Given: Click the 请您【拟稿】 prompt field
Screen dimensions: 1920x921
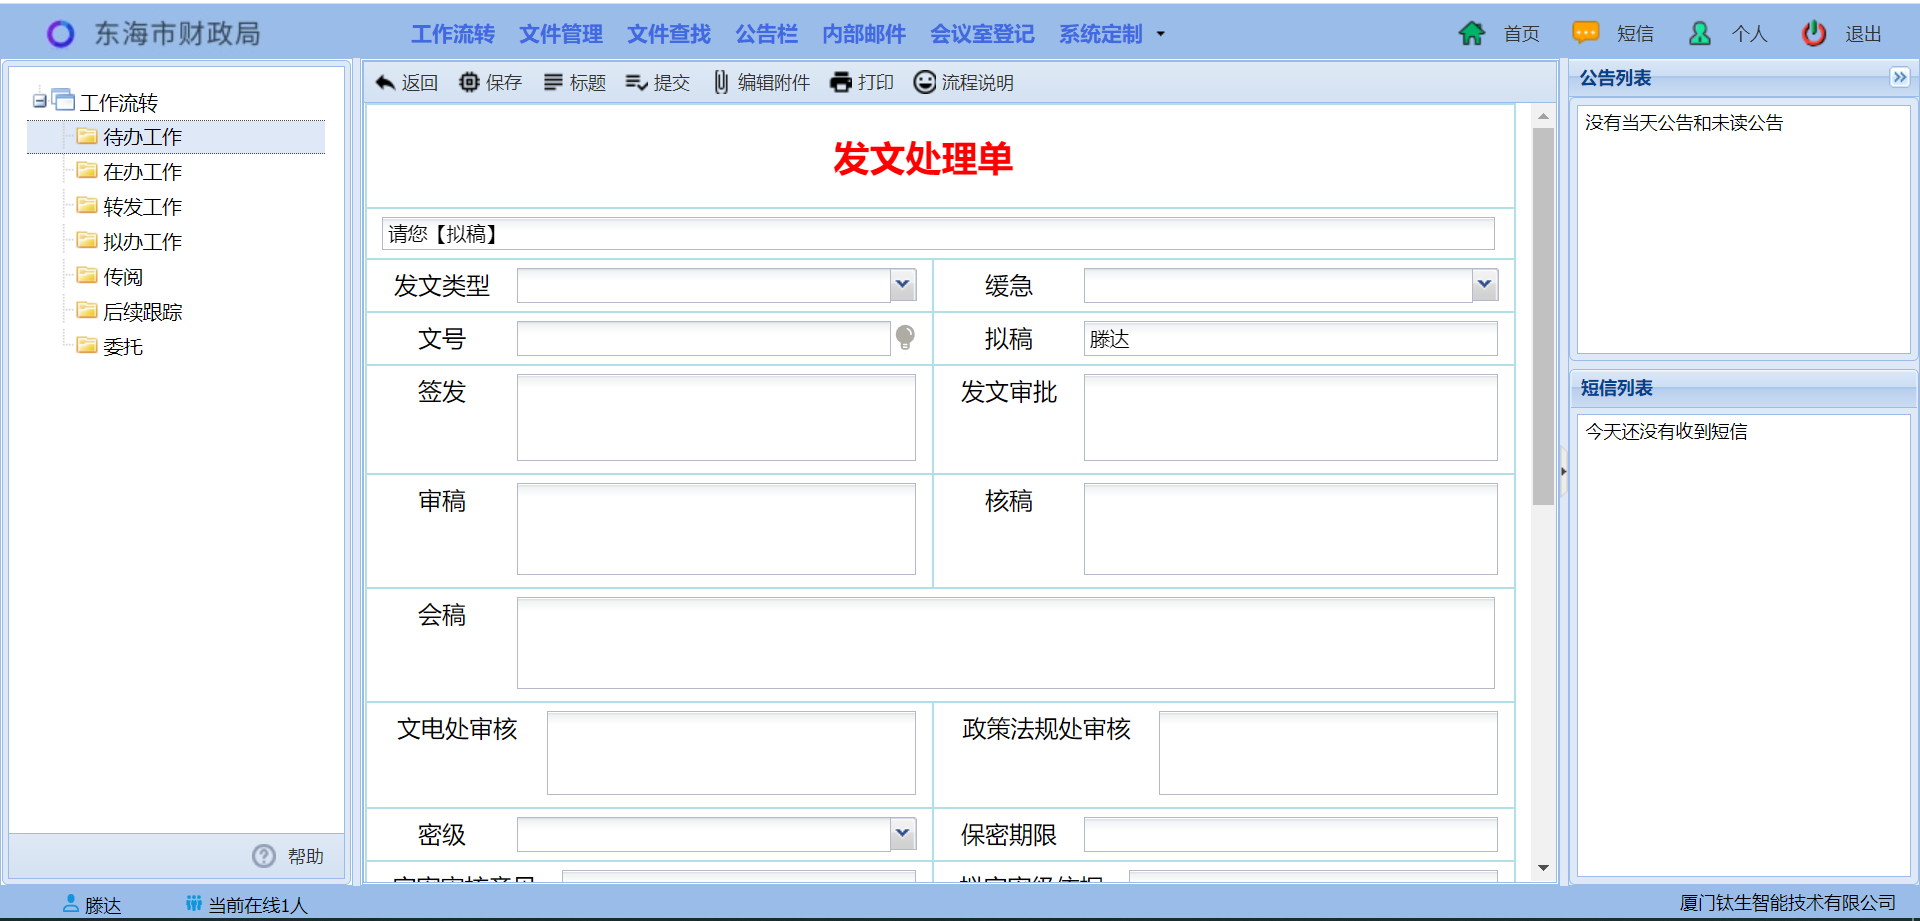Looking at the screenshot, I should coord(938,234).
